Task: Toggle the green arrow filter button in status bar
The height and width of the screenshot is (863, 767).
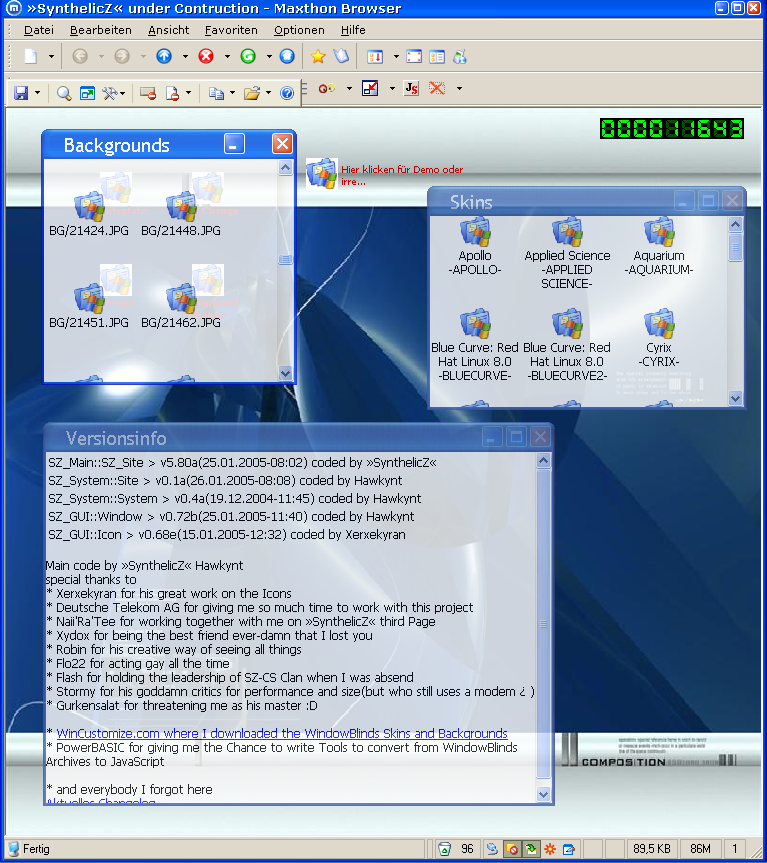Action: click(531, 849)
